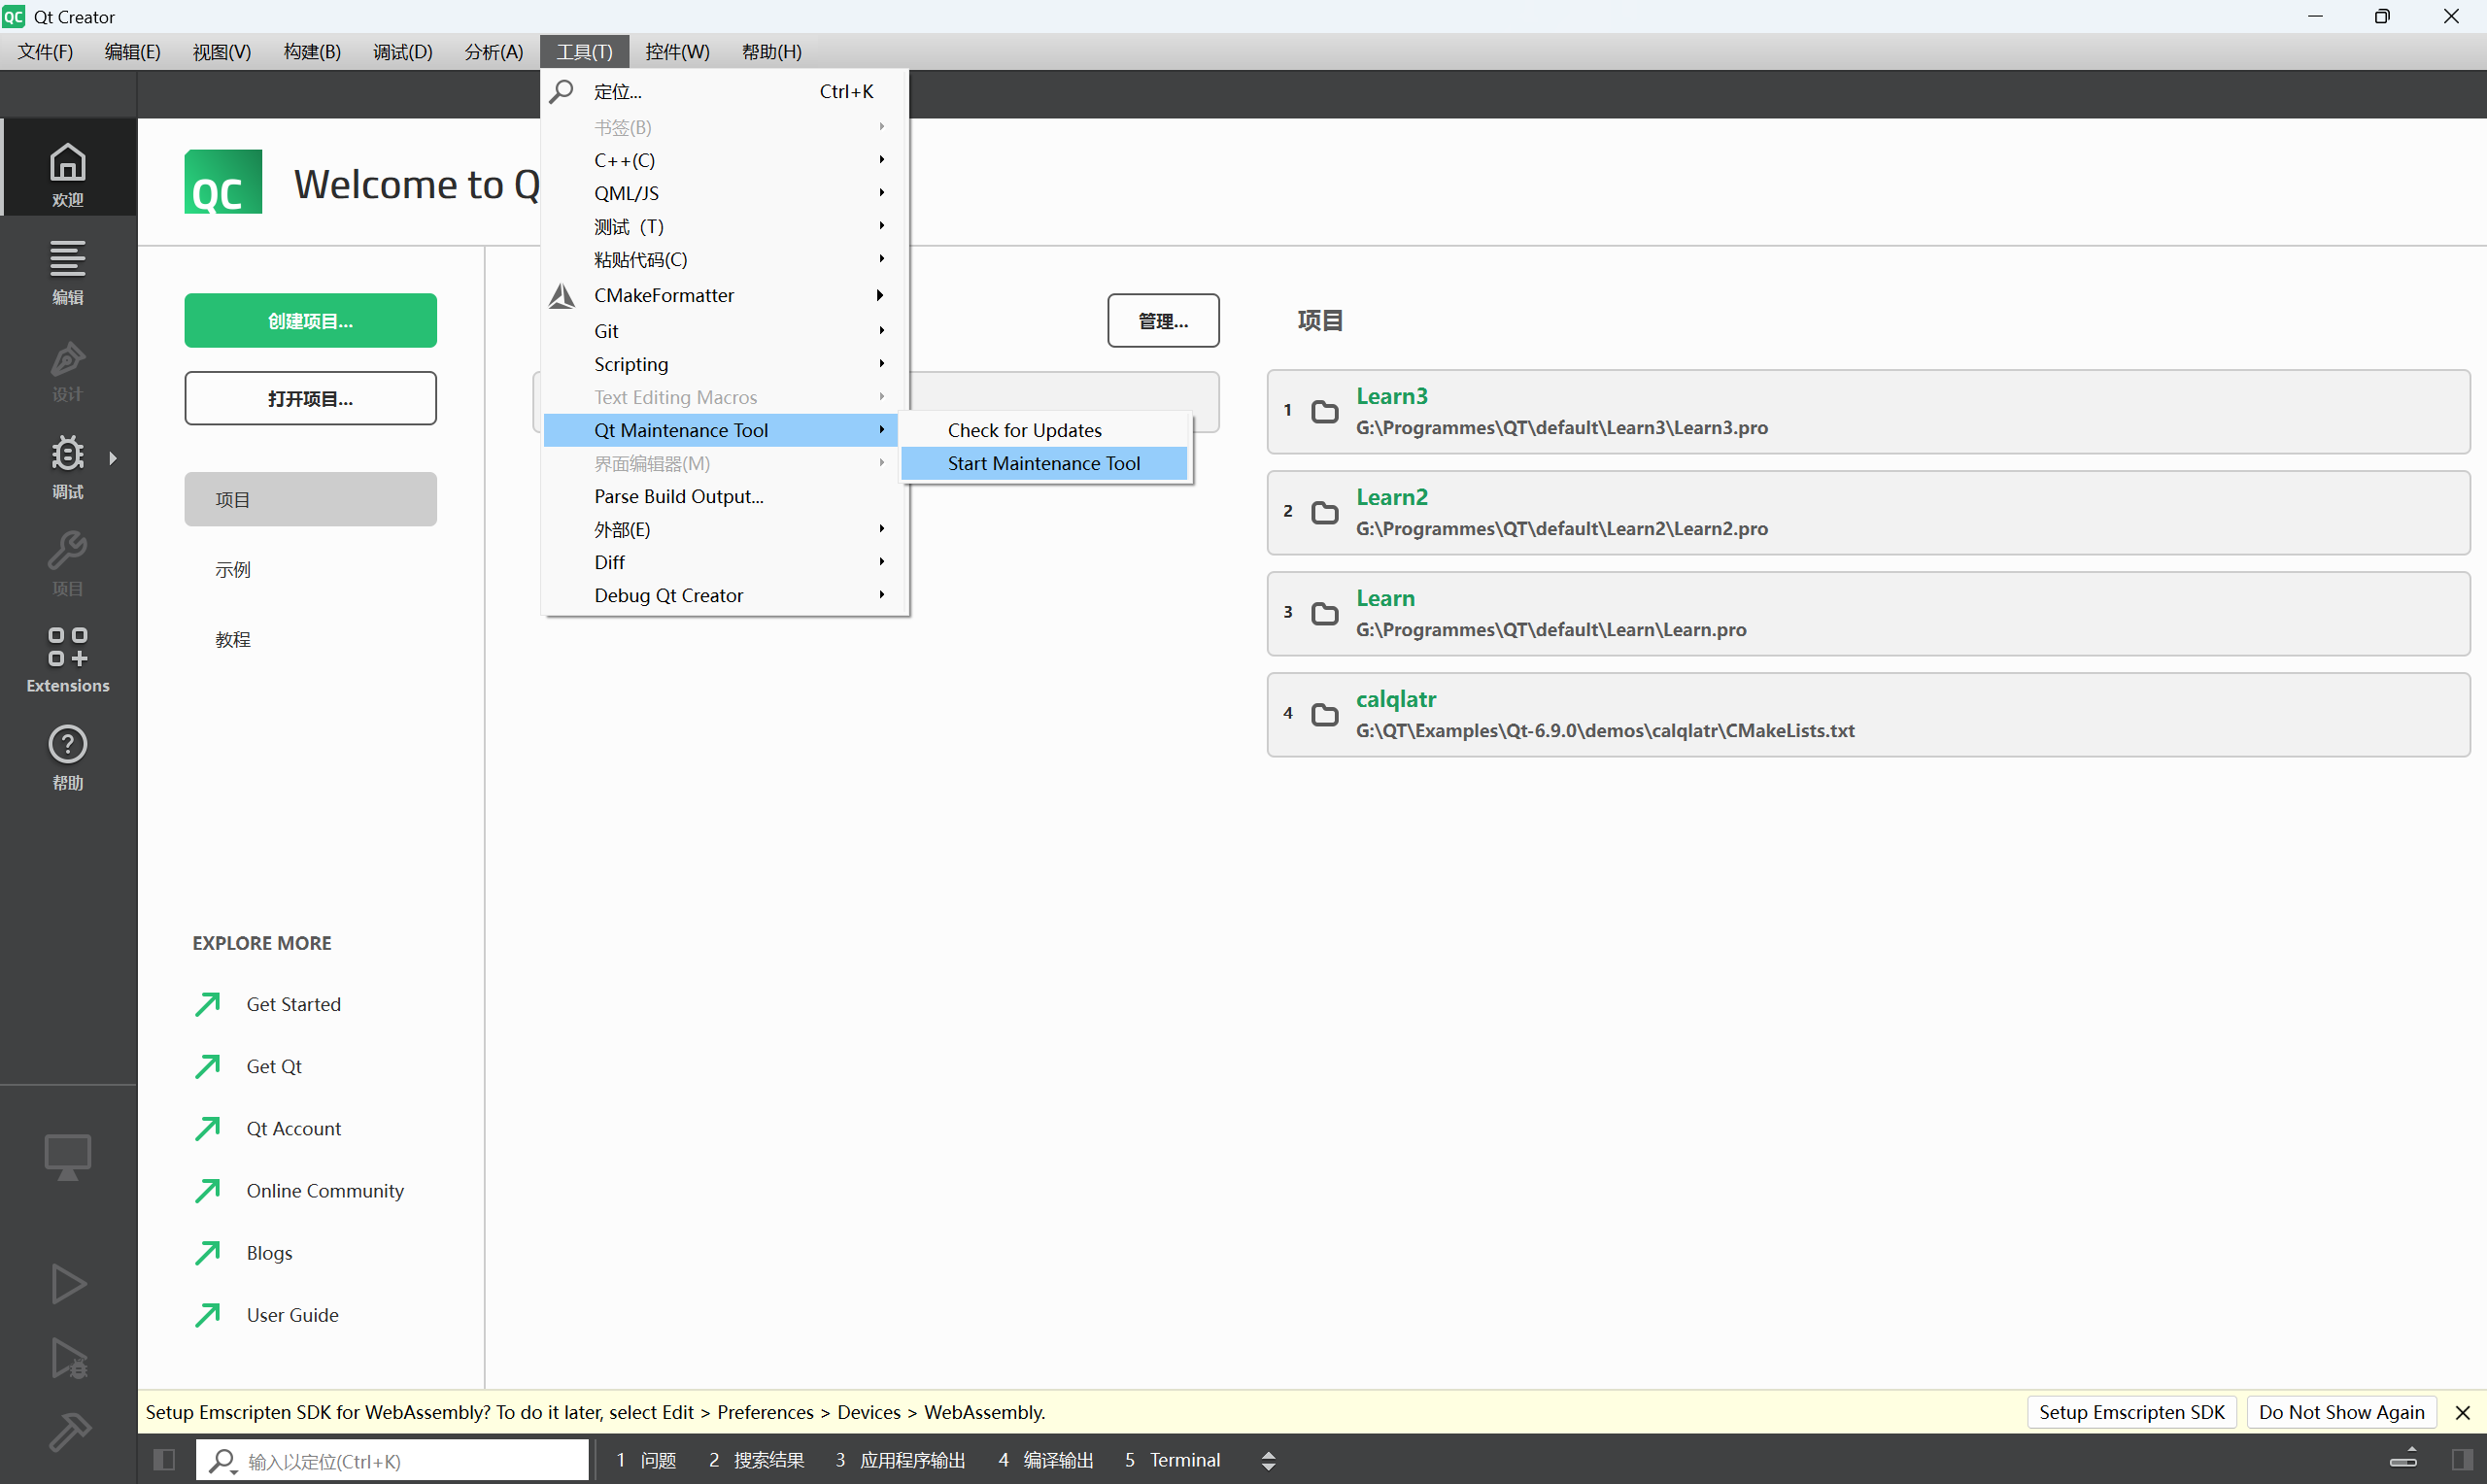Click the Run play button
The width and height of the screenshot is (2487, 1484).
click(x=68, y=1284)
